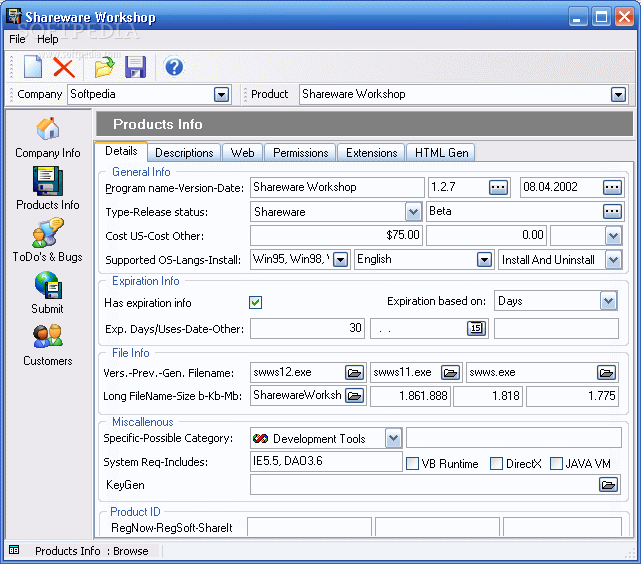Expand the Development Tools category dropdown
Viewport: 641px width, 564px height.
click(x=393, y=438)
